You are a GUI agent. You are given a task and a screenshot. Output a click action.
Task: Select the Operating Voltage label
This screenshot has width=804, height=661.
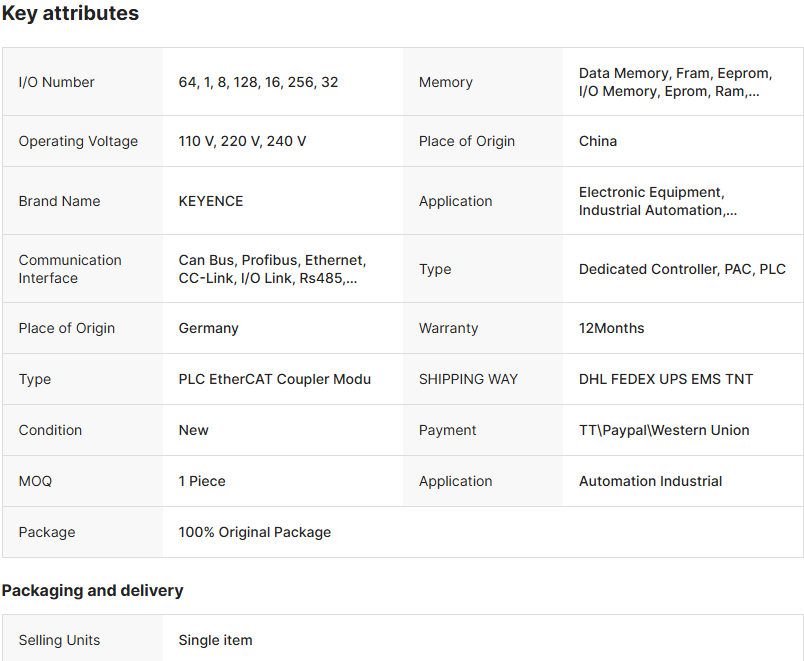tap(78, 141)
